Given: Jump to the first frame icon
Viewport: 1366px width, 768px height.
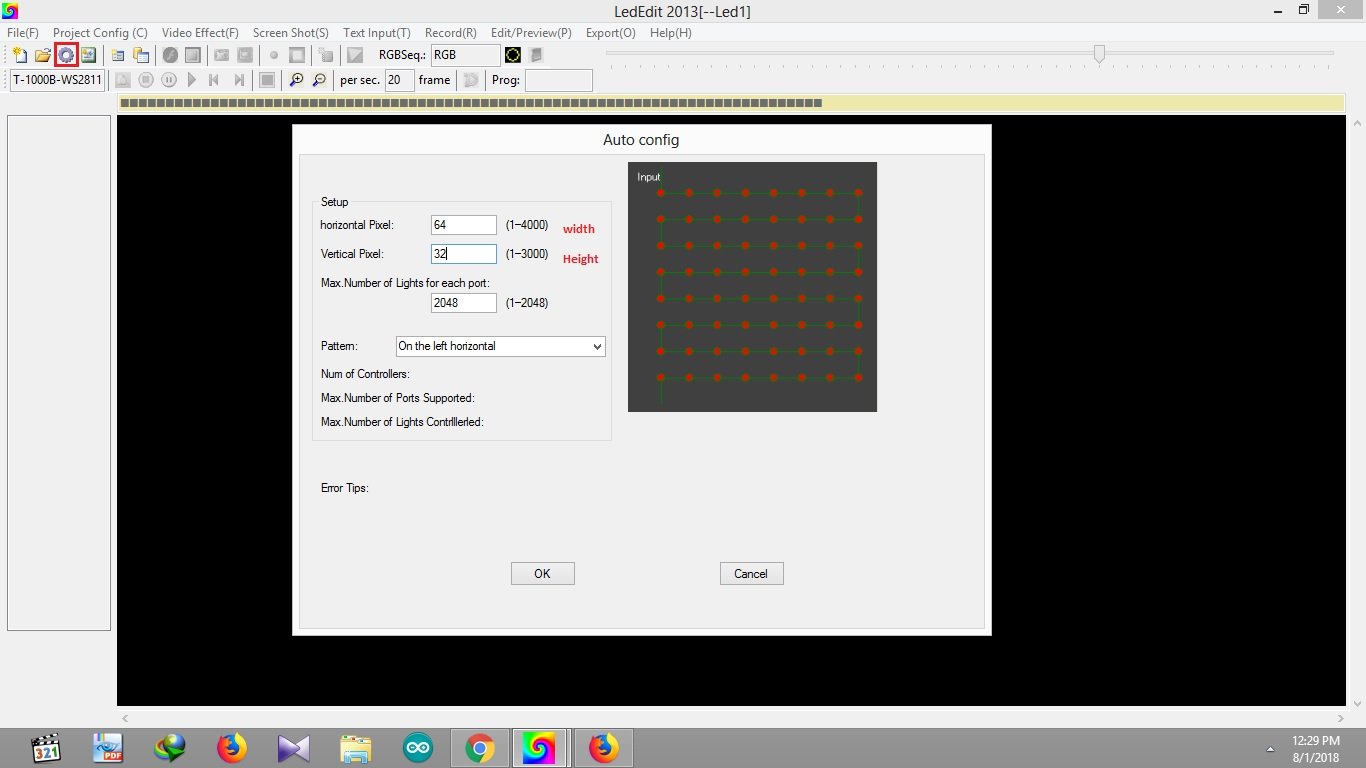Looking at the screenshot, I should coord(213,79).
